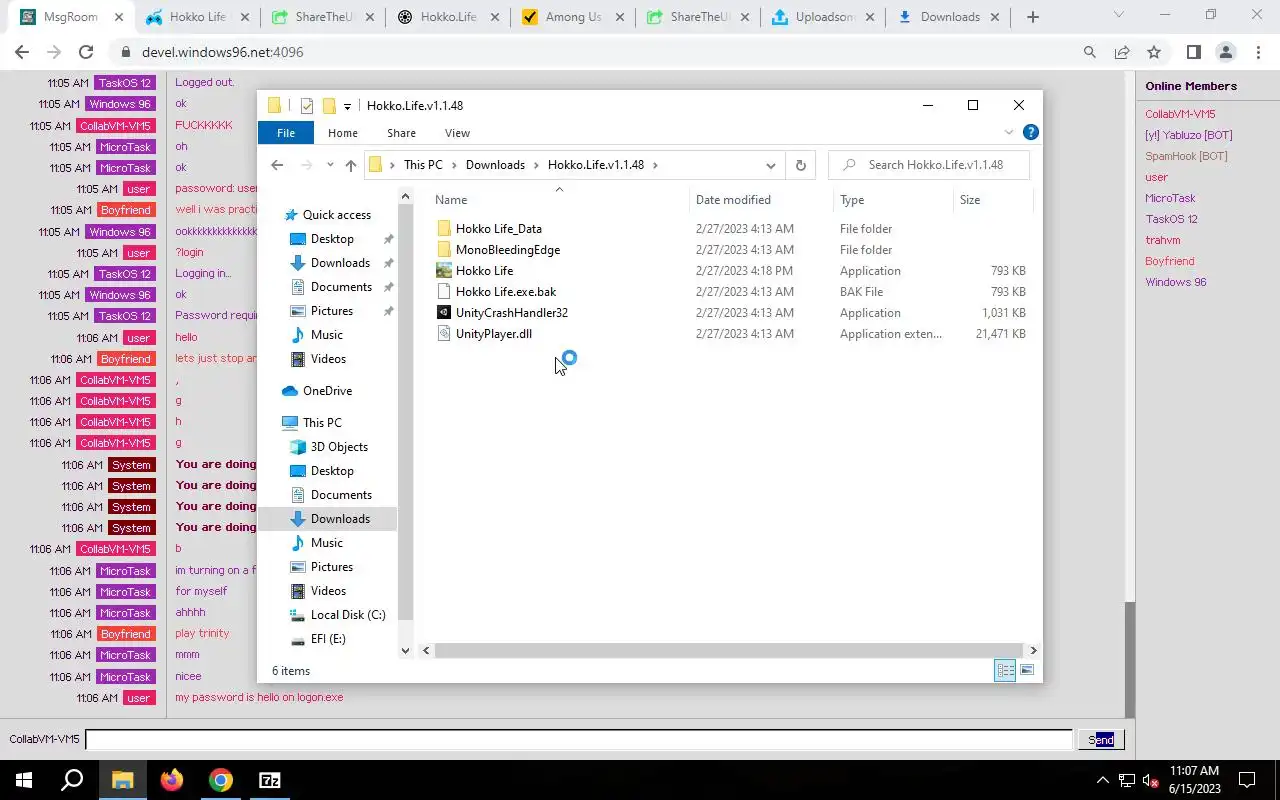Switch to large icons view layout
This screenshot has width=1280, height=800.
point(1027,670)
